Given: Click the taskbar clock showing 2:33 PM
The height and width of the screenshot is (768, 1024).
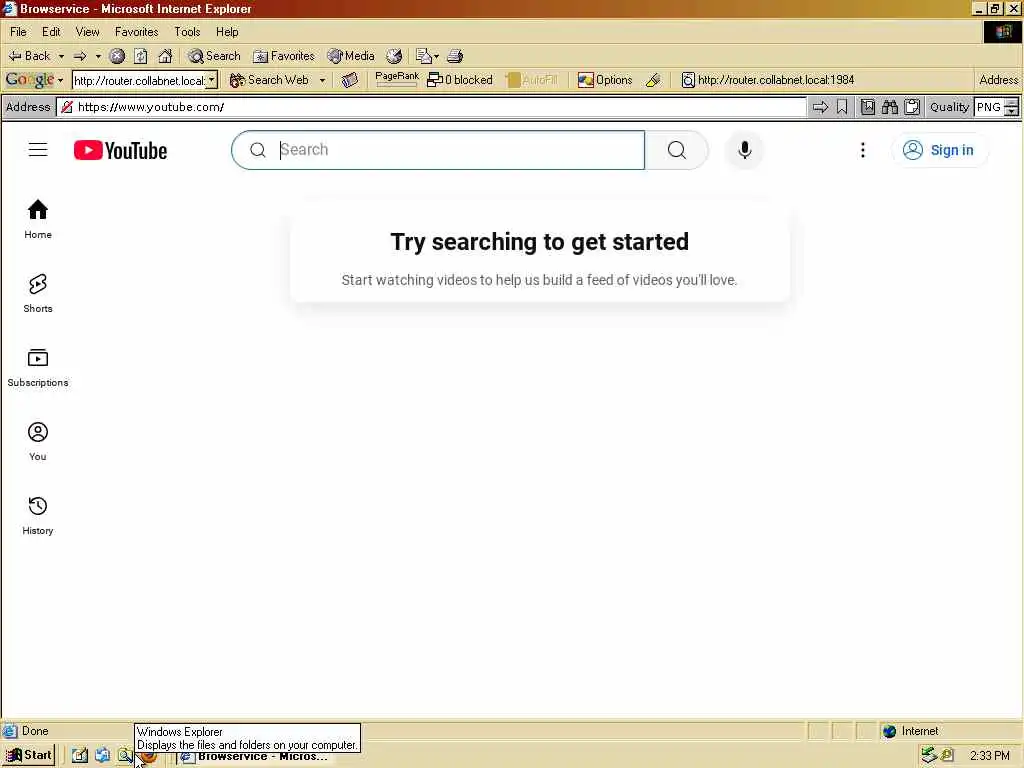Looking at the screenshot, I should 989,756.
